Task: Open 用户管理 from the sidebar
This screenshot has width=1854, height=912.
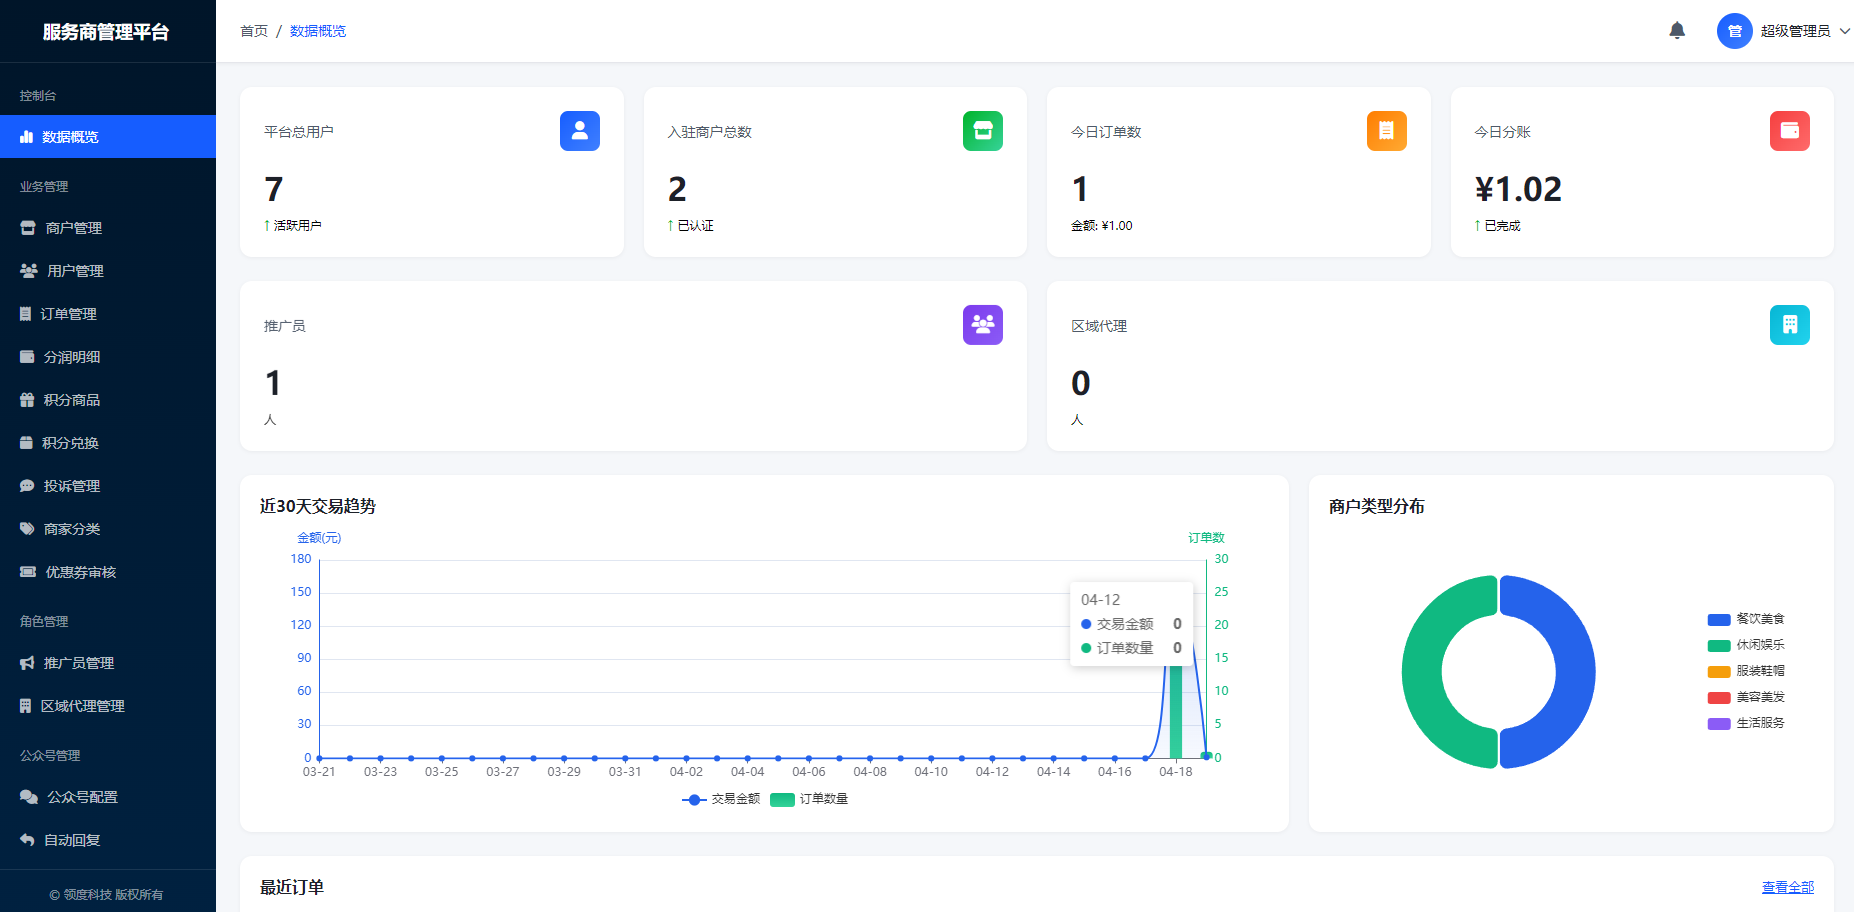Action: [x=108, y=271]
